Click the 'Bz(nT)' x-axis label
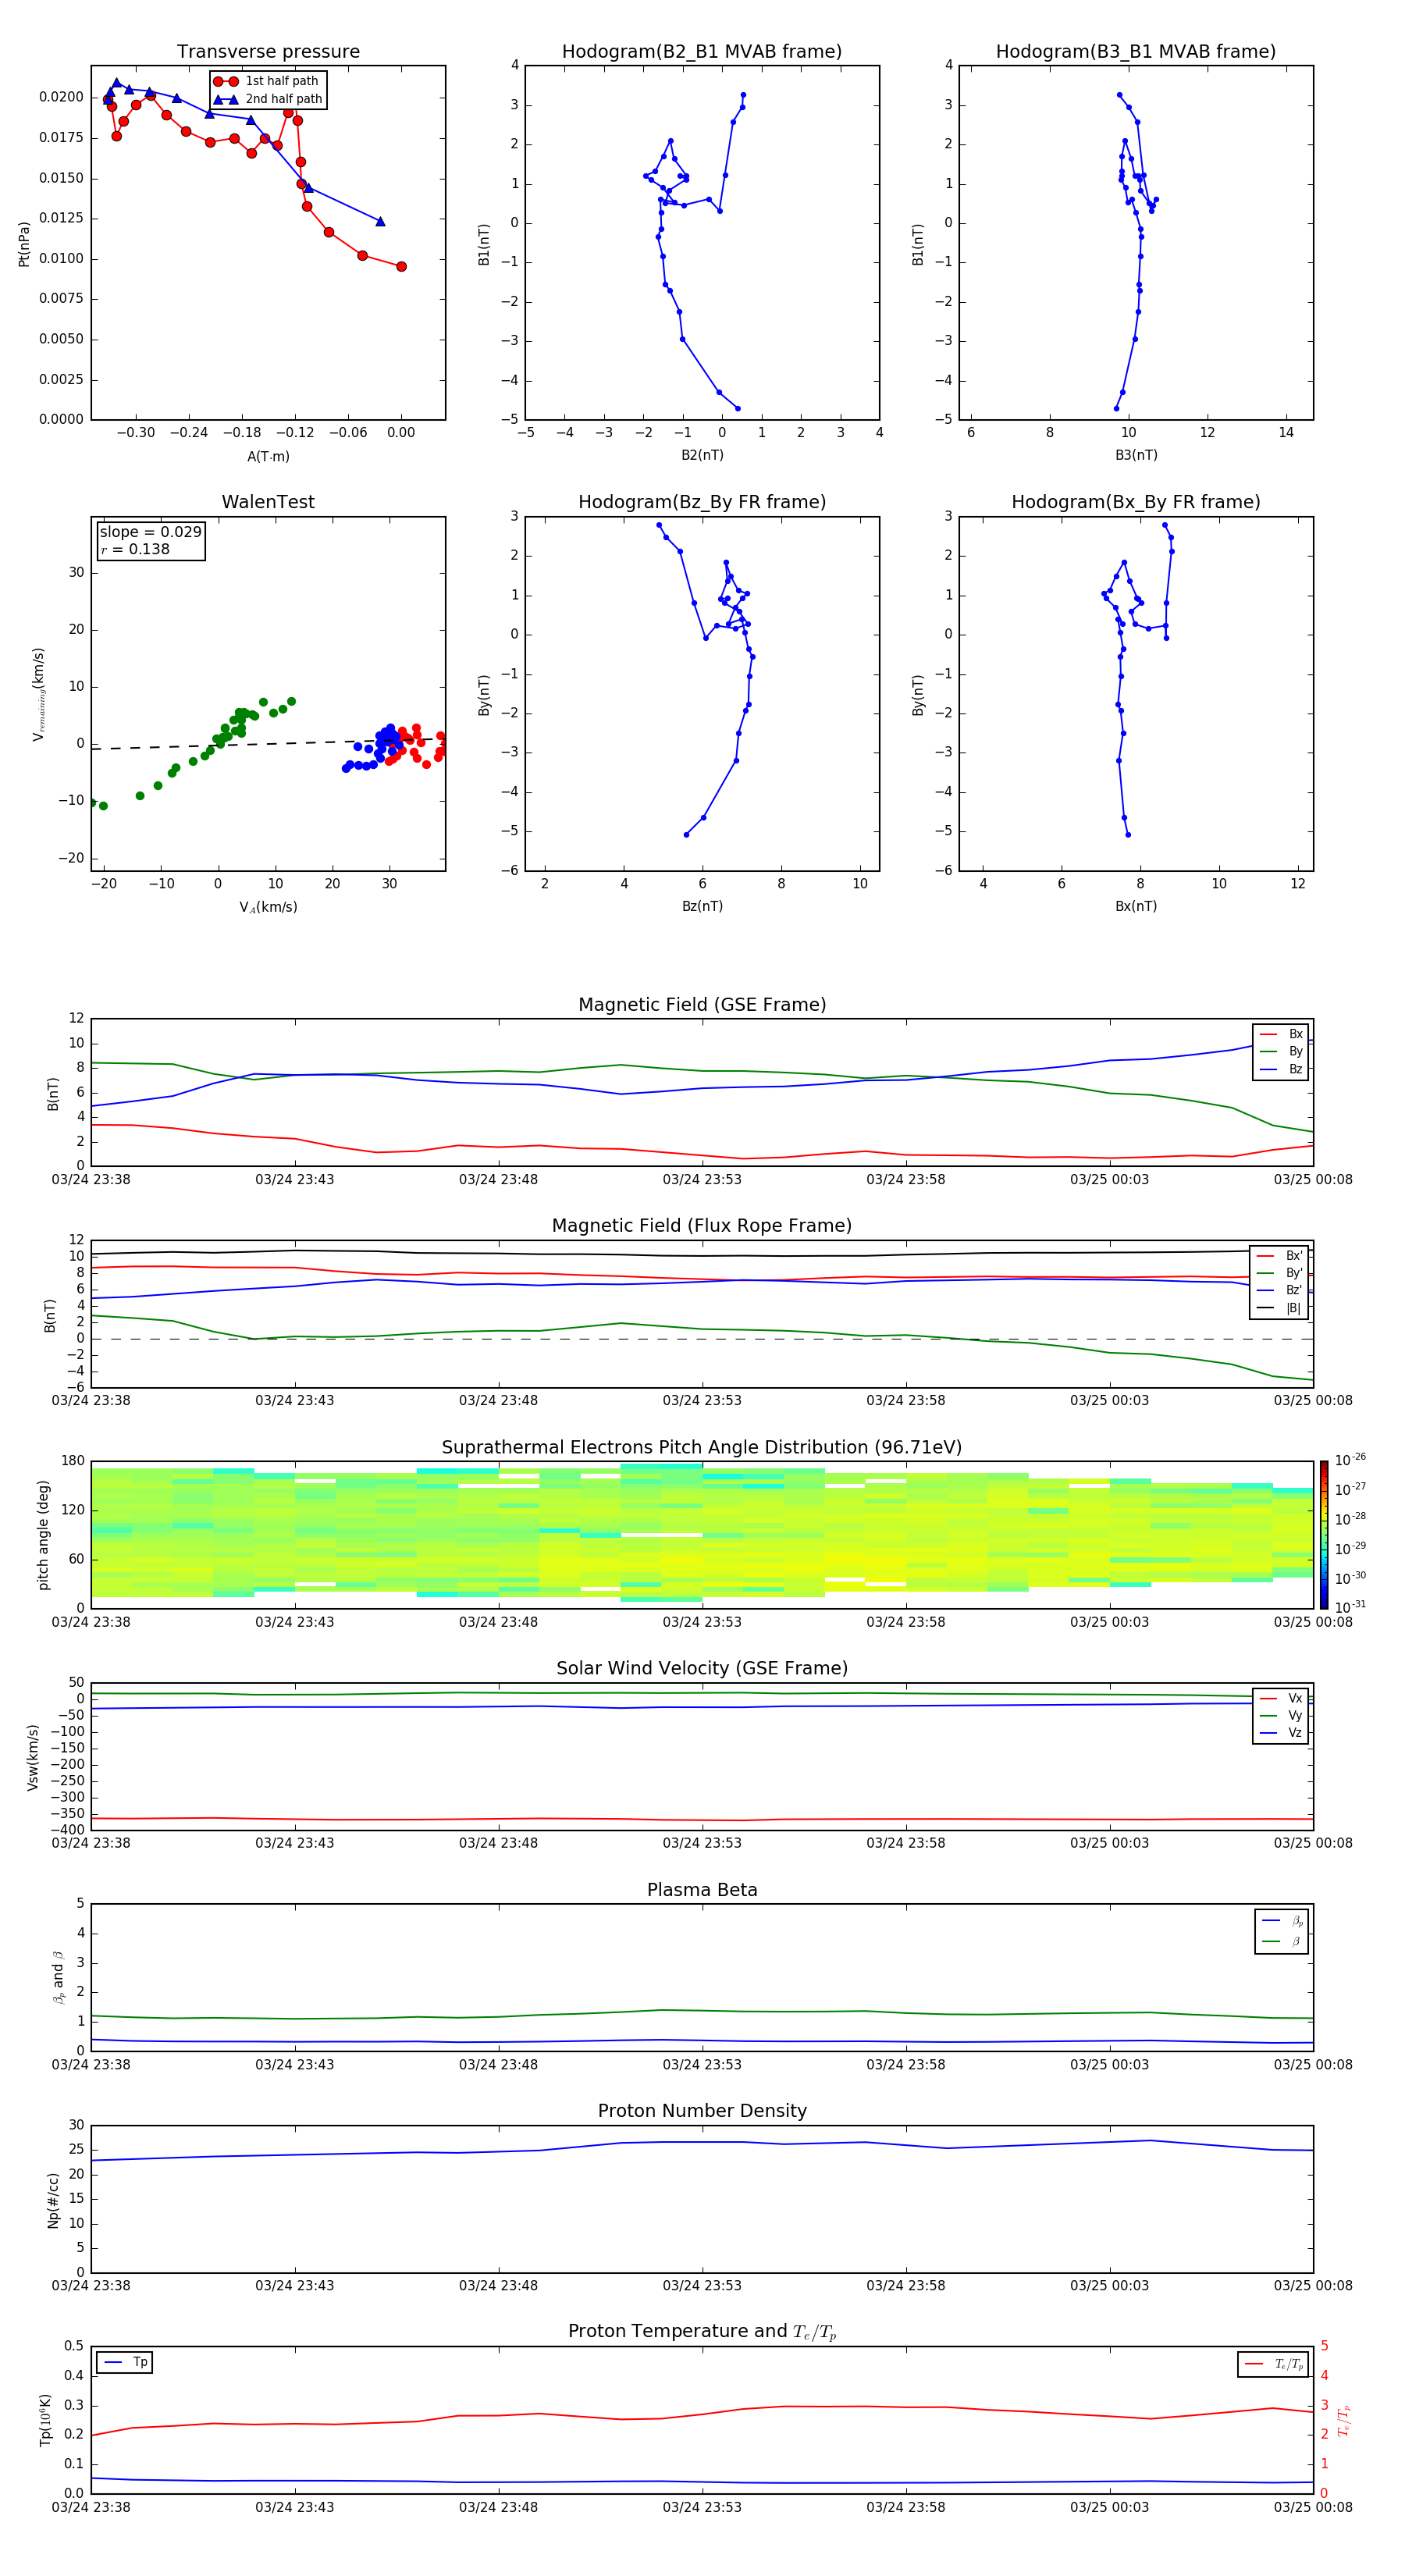 (x=702, y=907)
